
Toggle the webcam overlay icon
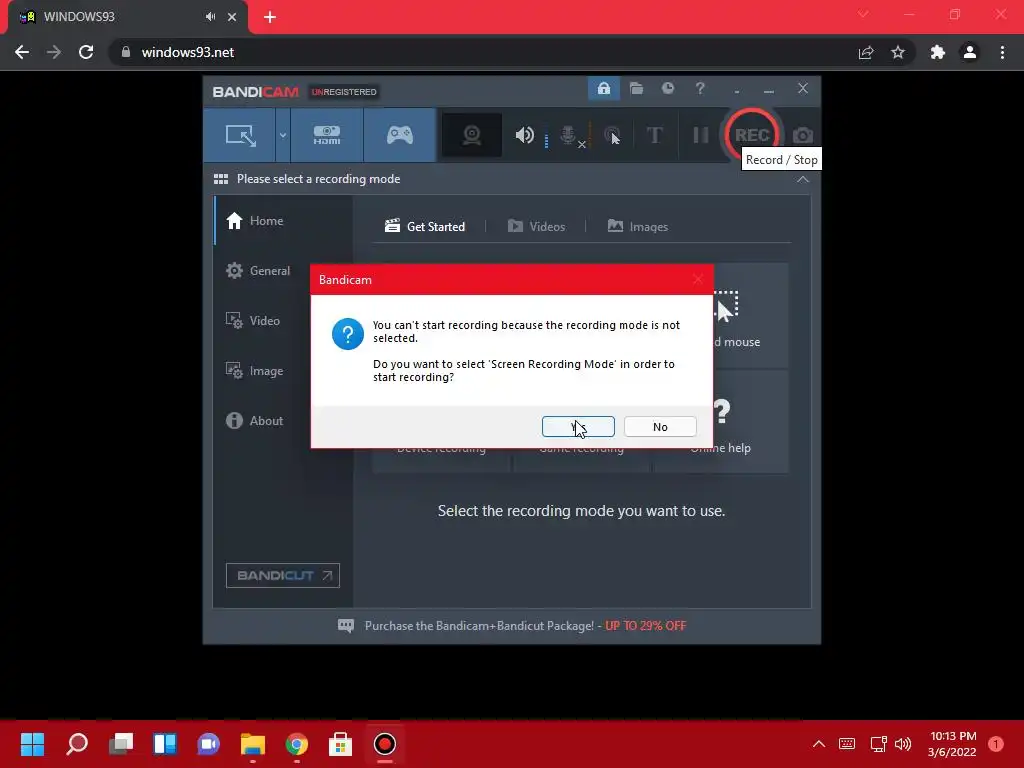point(472,135)
